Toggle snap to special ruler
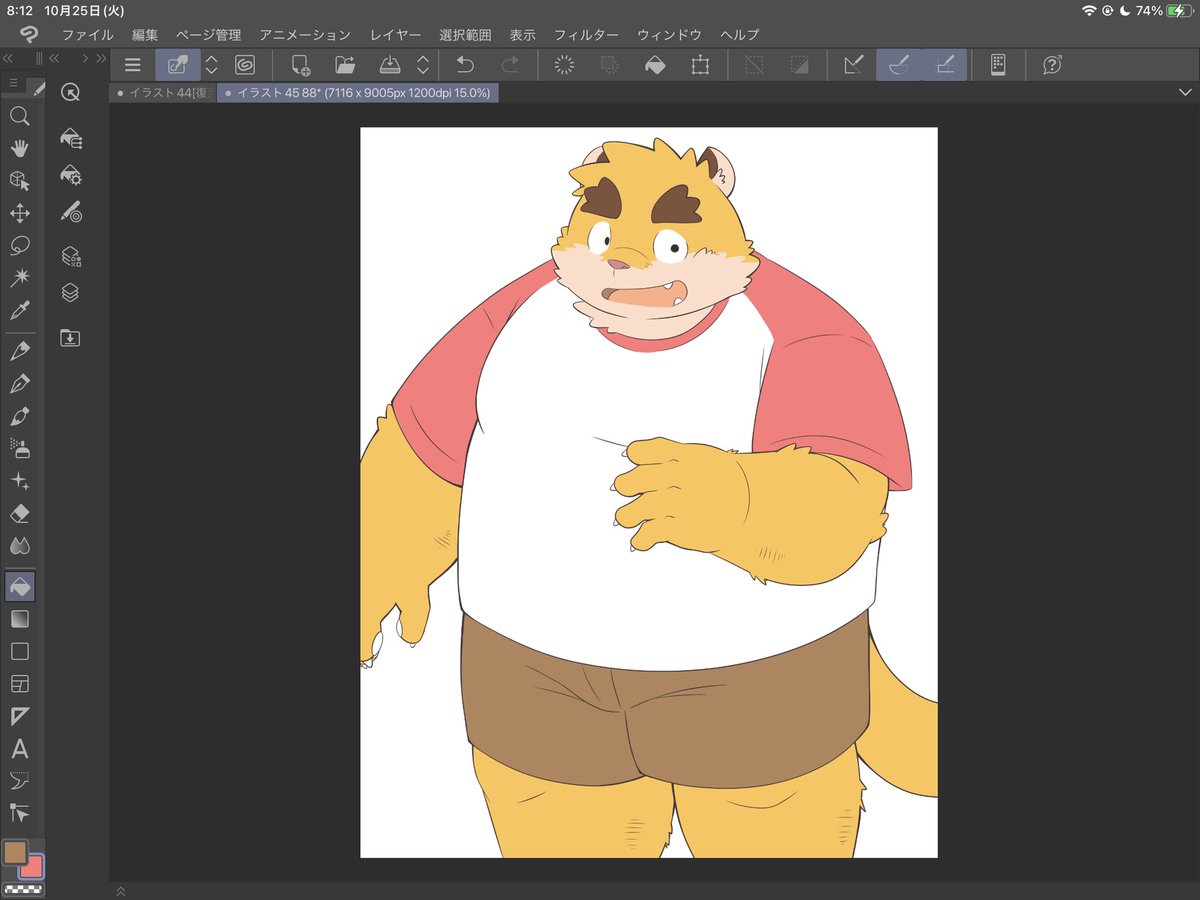1200x900 pixels. tap(899, 65)
